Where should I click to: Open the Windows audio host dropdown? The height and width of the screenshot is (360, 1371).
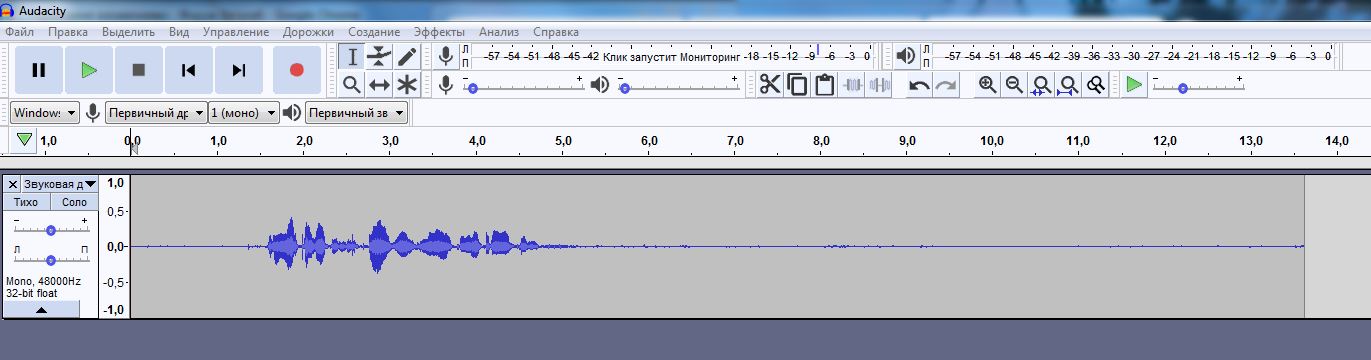[x=45, y=113]
